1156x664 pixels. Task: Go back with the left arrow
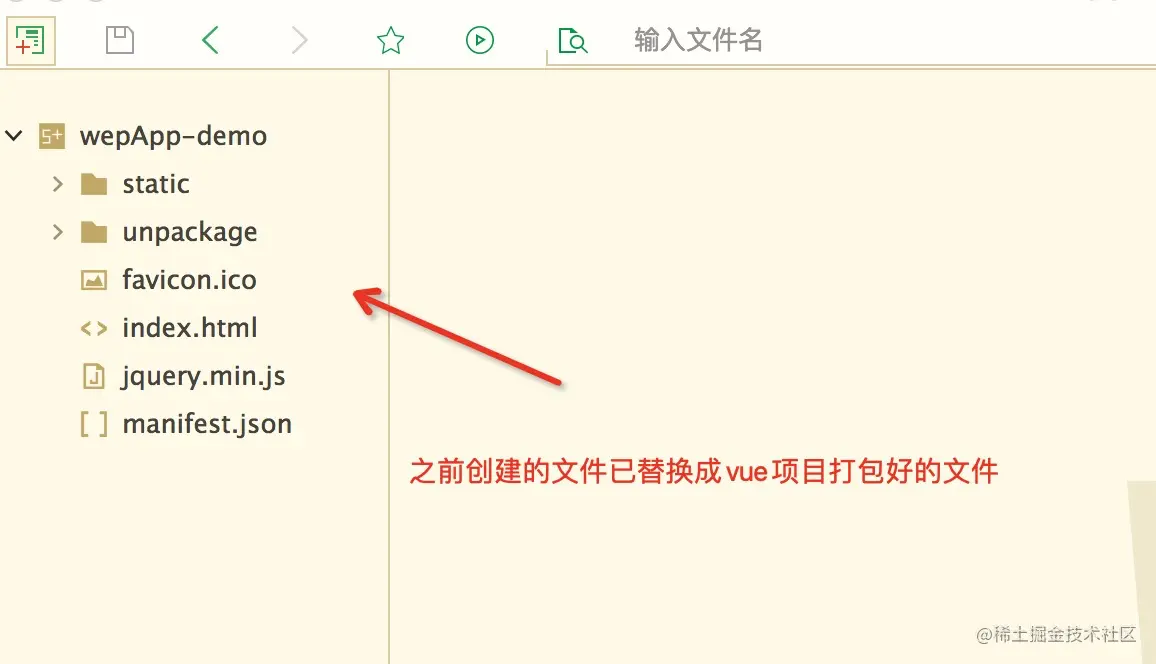[210, 40]
